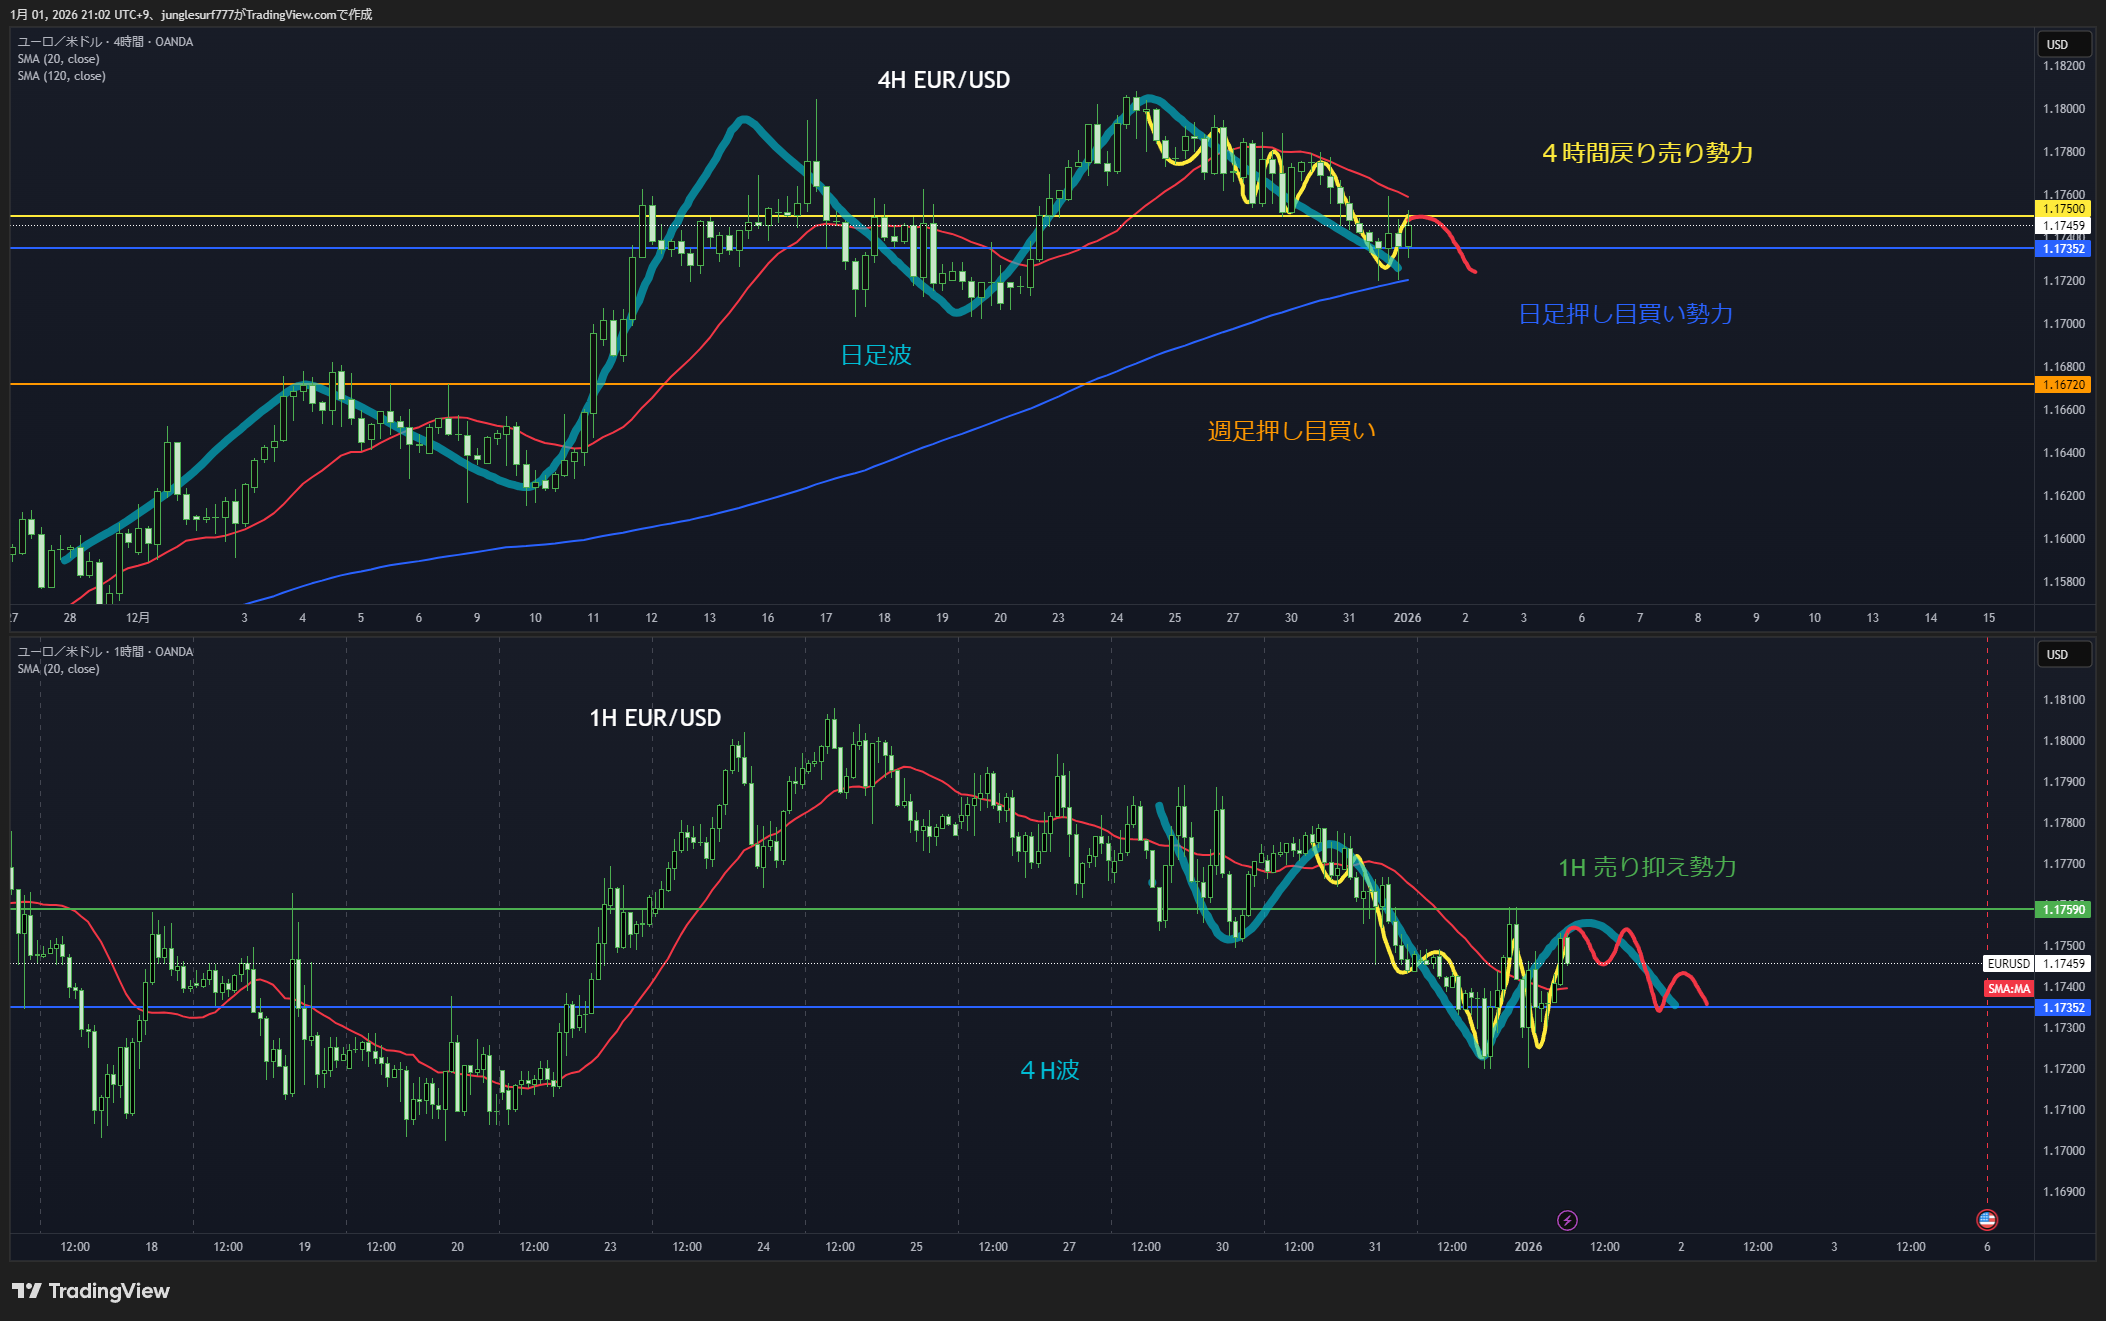The height and width of the screenshot is (1321, 2106).
Task: Click the 2026 date on 1H time axis
Action: point(1528,1247)
